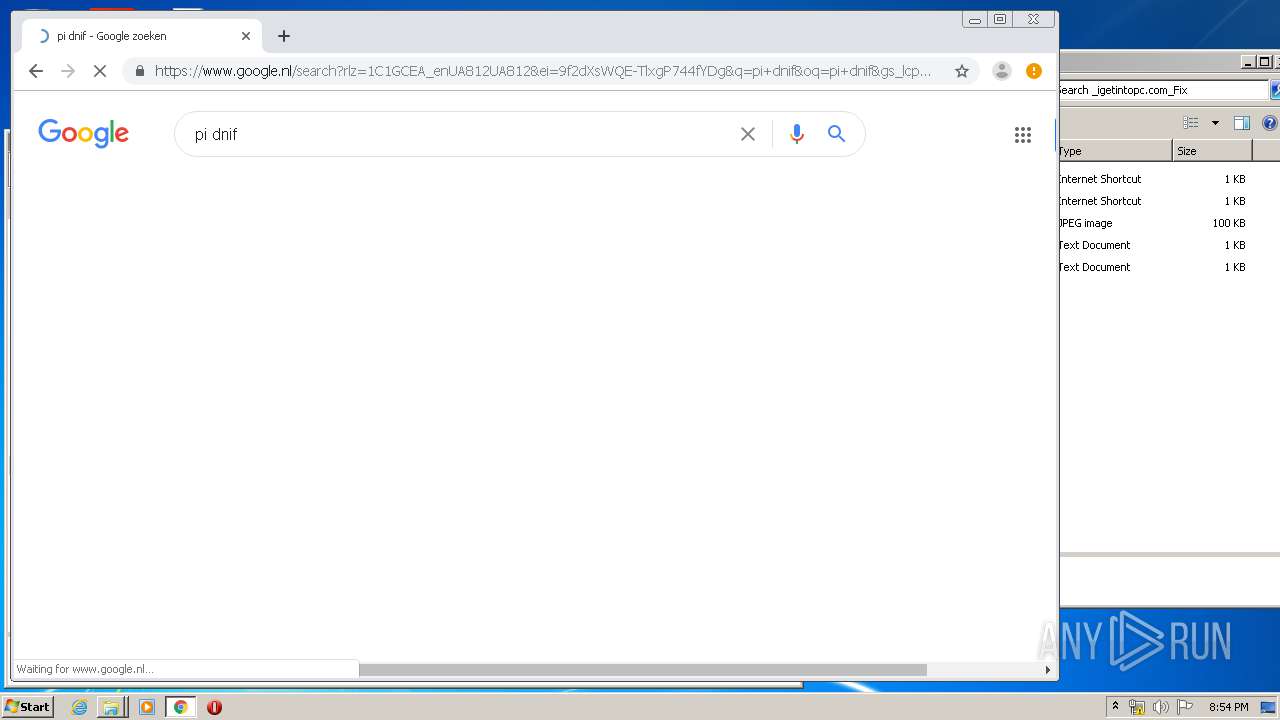Click the '100 KB' size value
The height and width of the screenshot is (720, 1280).
[1228, 223]
